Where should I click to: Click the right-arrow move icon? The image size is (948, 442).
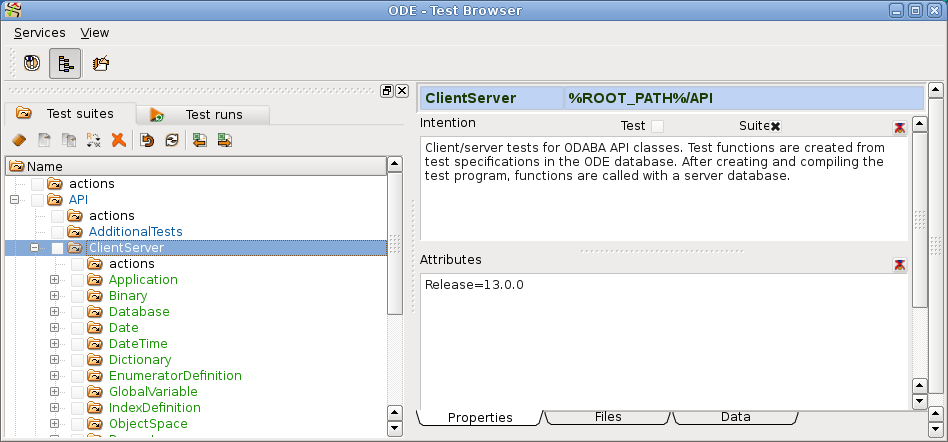(224, 141)
